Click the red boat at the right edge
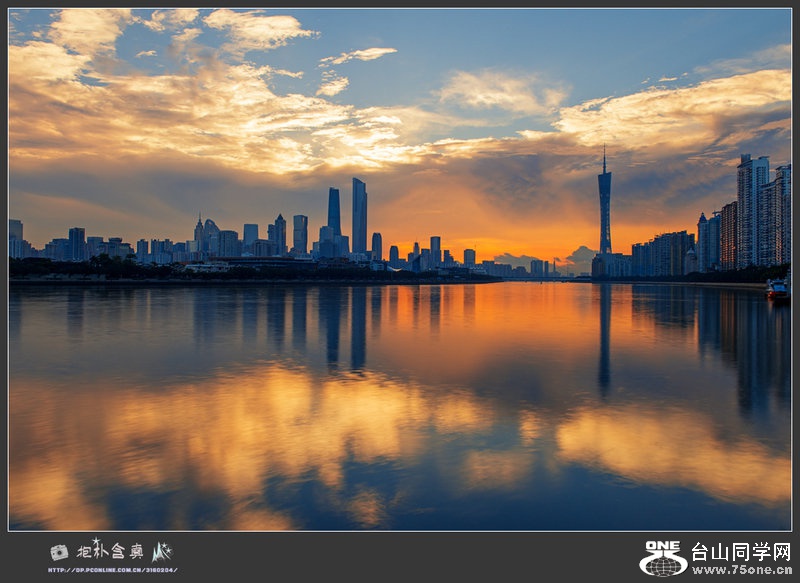The width and height of the screenshot is (800, 583). [x=777, y=289]
